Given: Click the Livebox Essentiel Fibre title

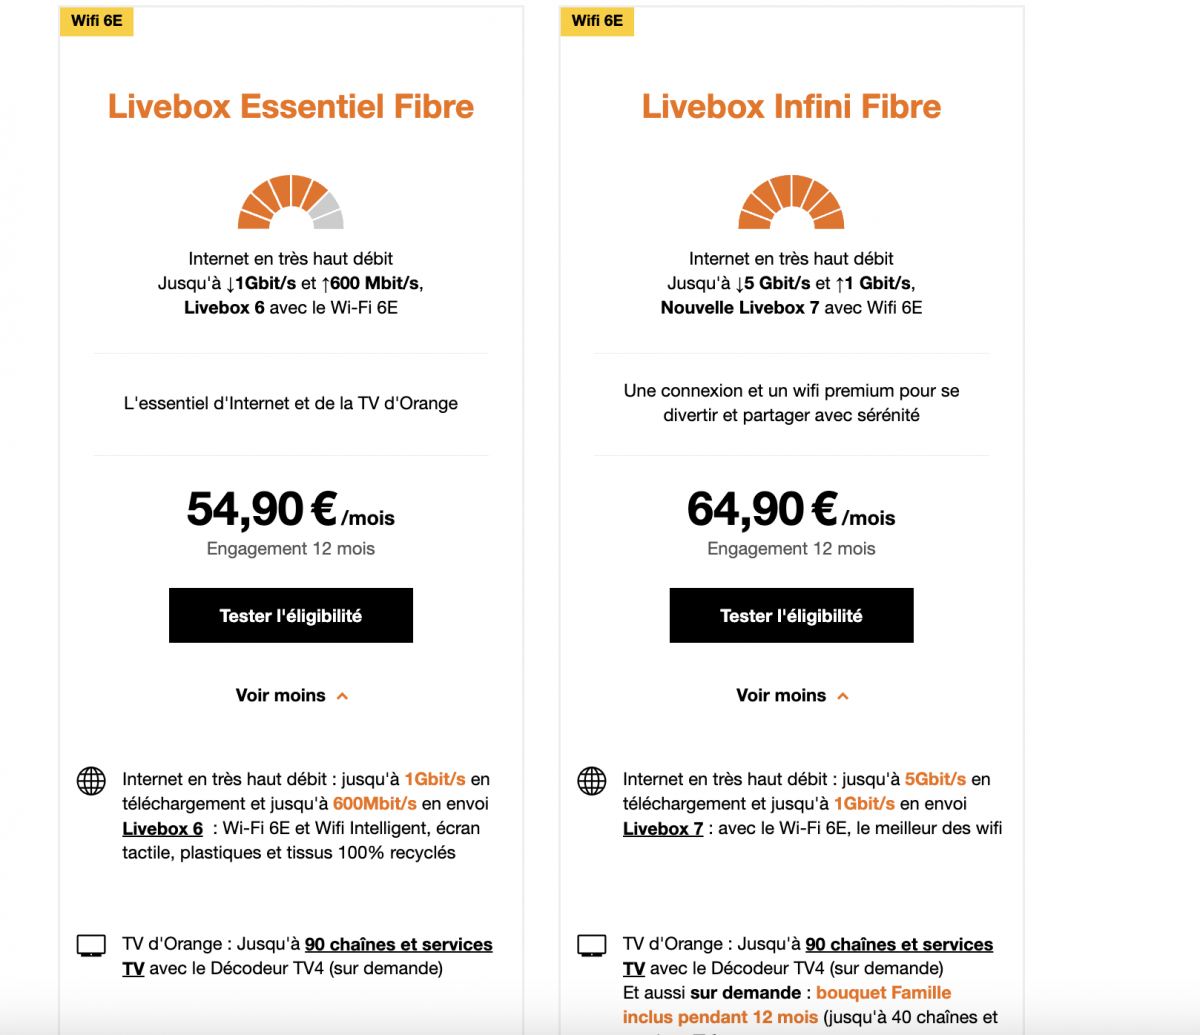Looking at the screenshot, I should (291, 107).
